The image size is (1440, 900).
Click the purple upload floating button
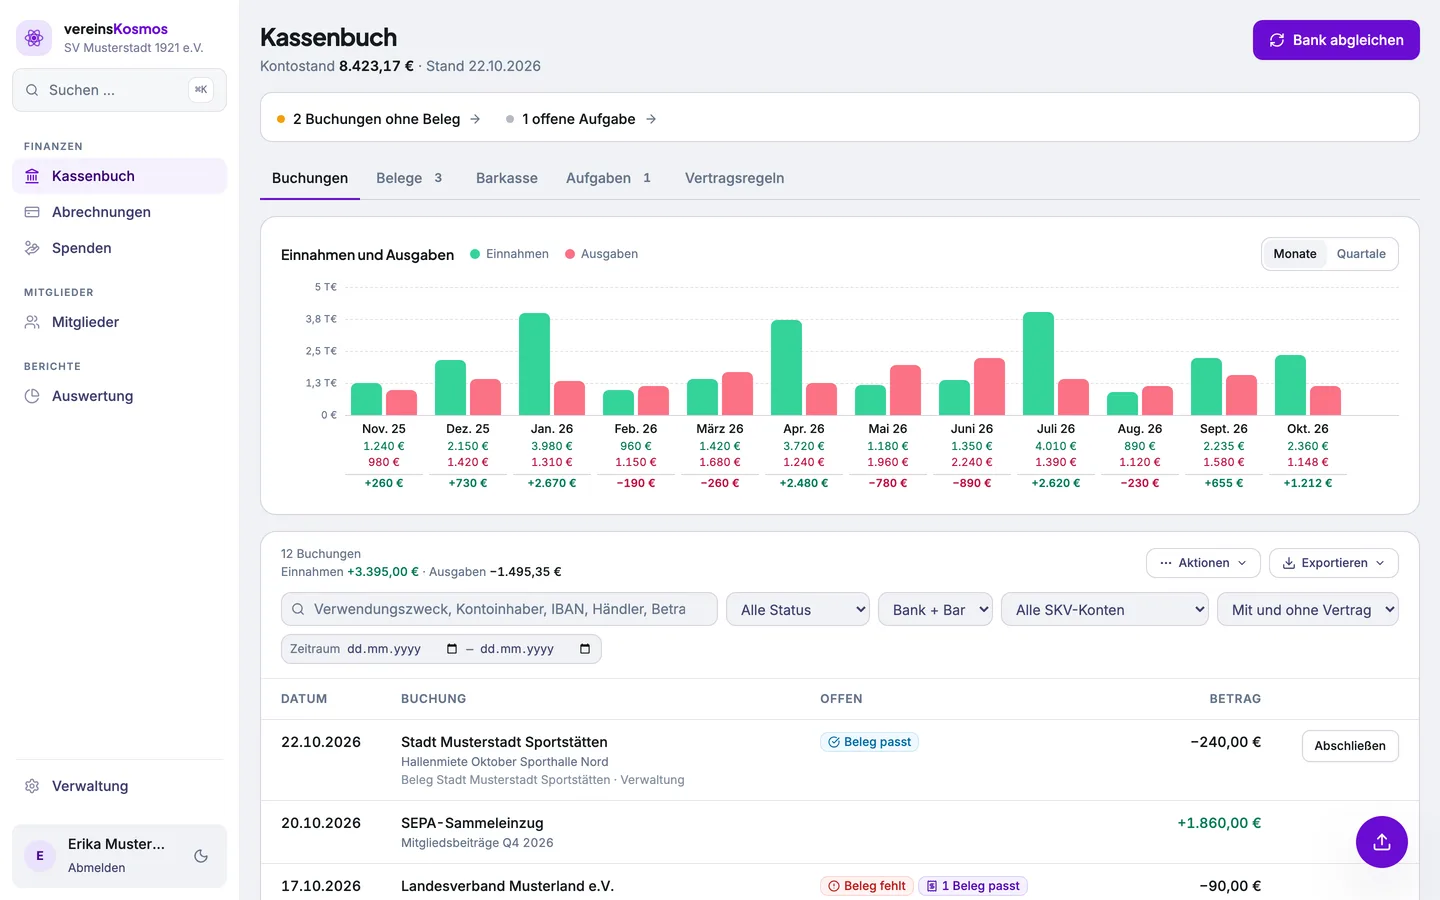pyautogui.click(x=1382, y=842)
